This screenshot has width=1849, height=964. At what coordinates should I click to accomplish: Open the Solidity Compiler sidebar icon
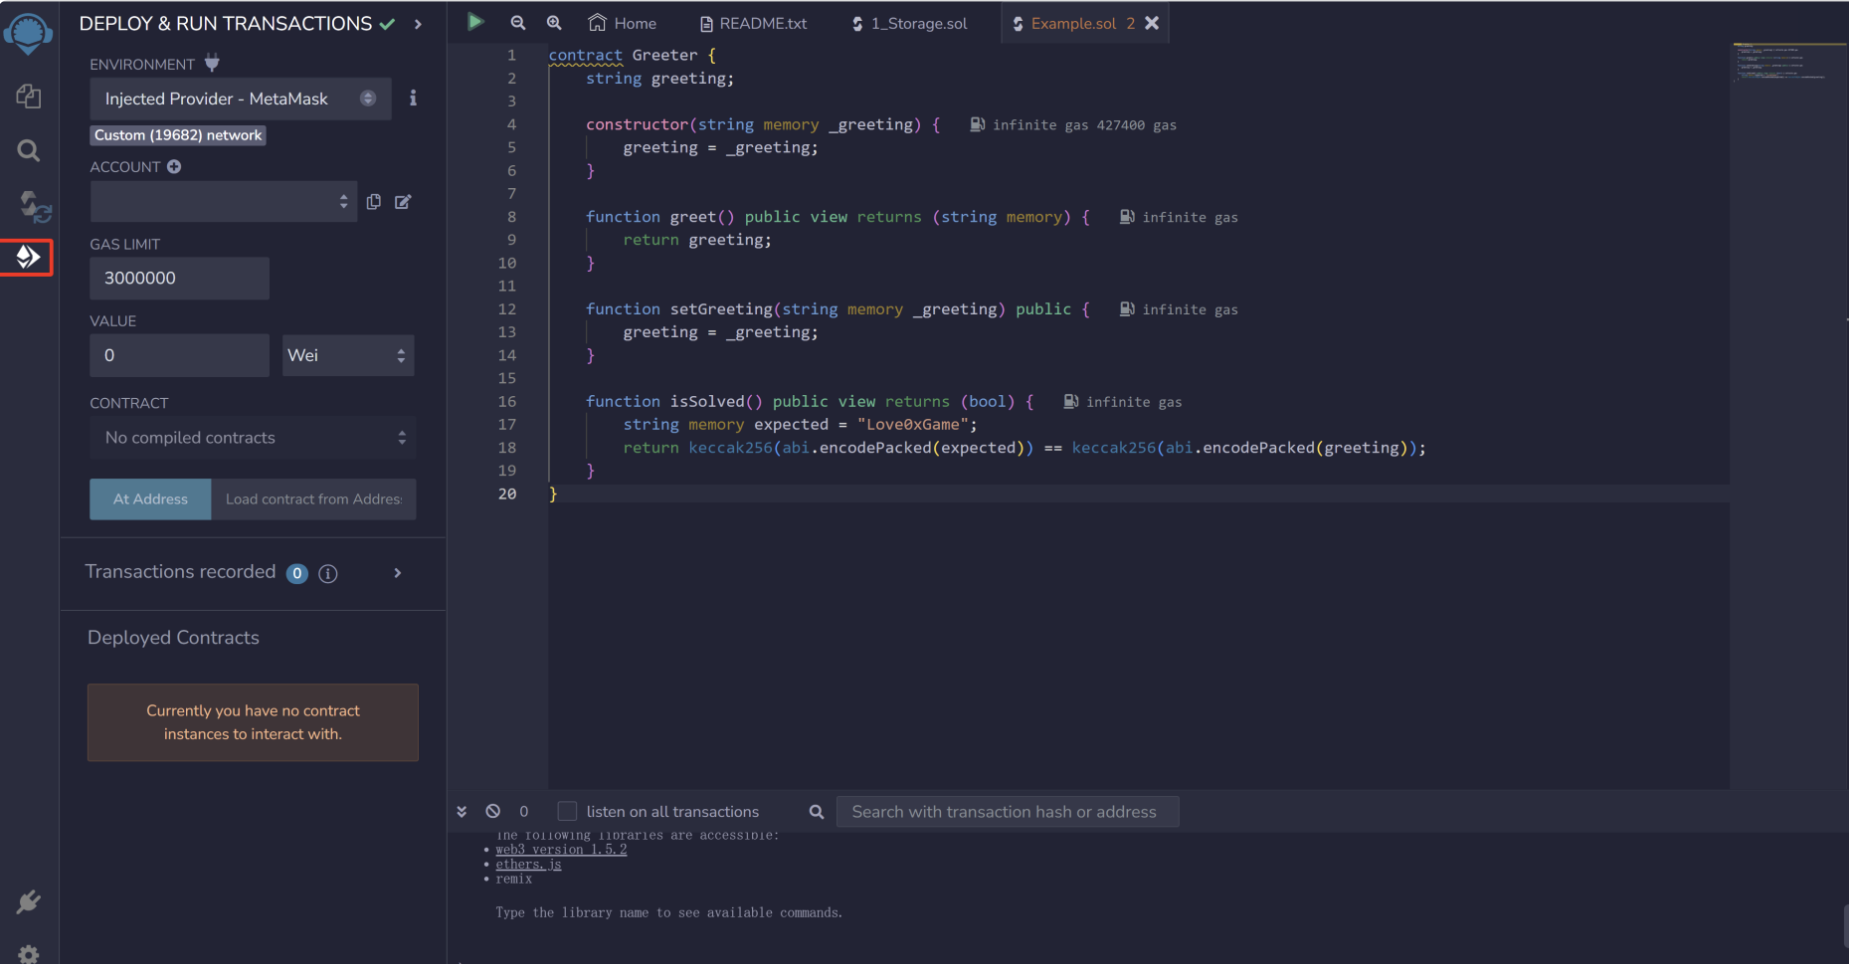[34, 207]
